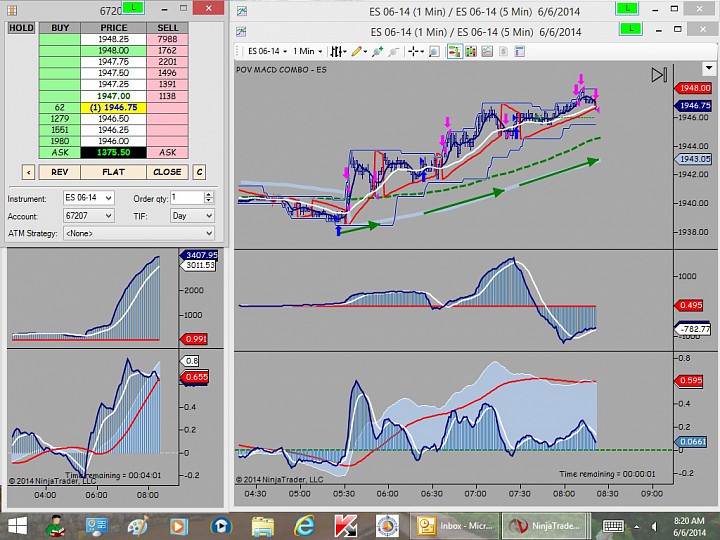Select the pencil drawing tools icon
Image resolution: width=720 pixels, height=540 pixels.
pos(357,51)
